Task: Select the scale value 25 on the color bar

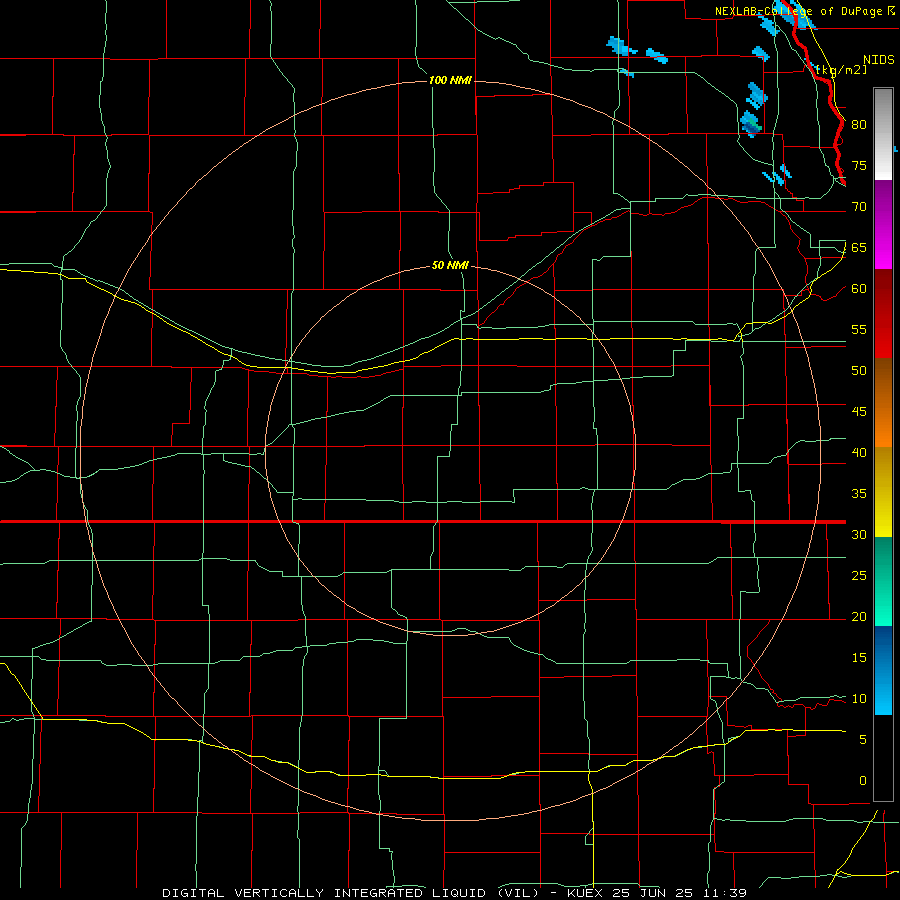Action: click(x=859, y=575)
